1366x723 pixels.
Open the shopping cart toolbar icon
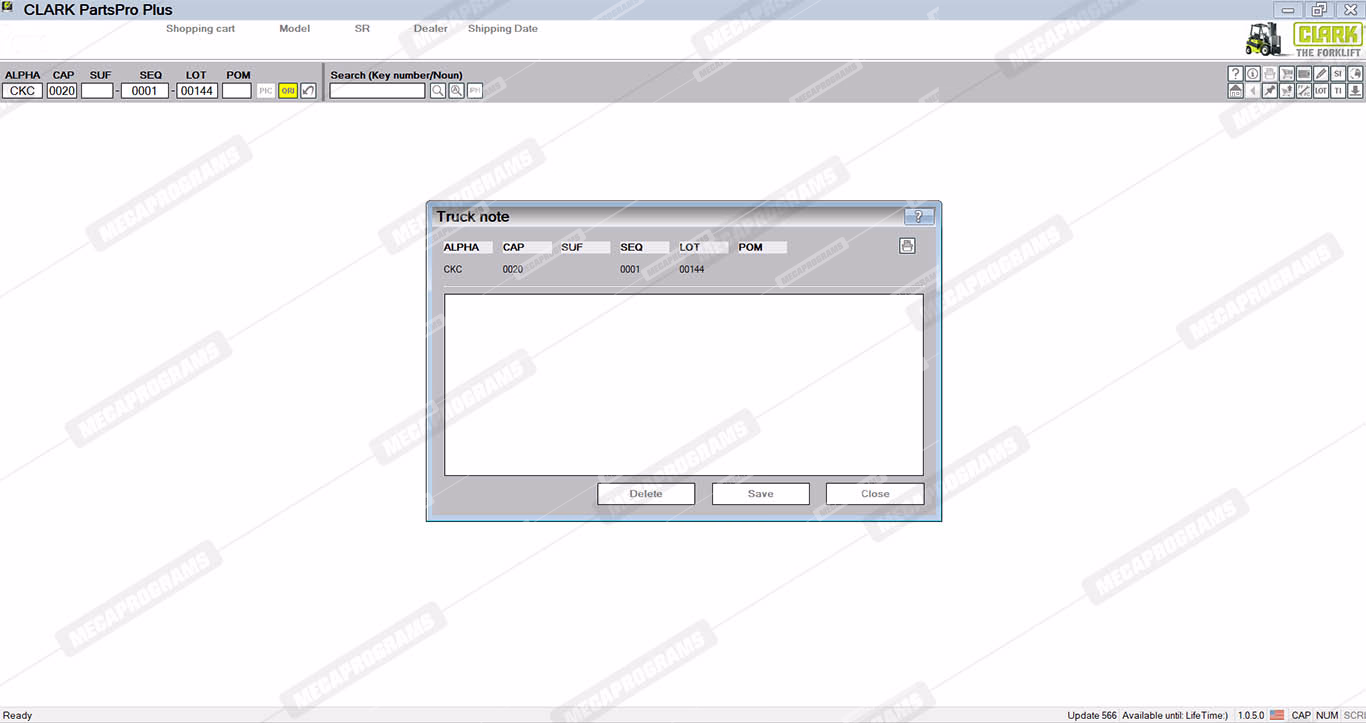1286,74
